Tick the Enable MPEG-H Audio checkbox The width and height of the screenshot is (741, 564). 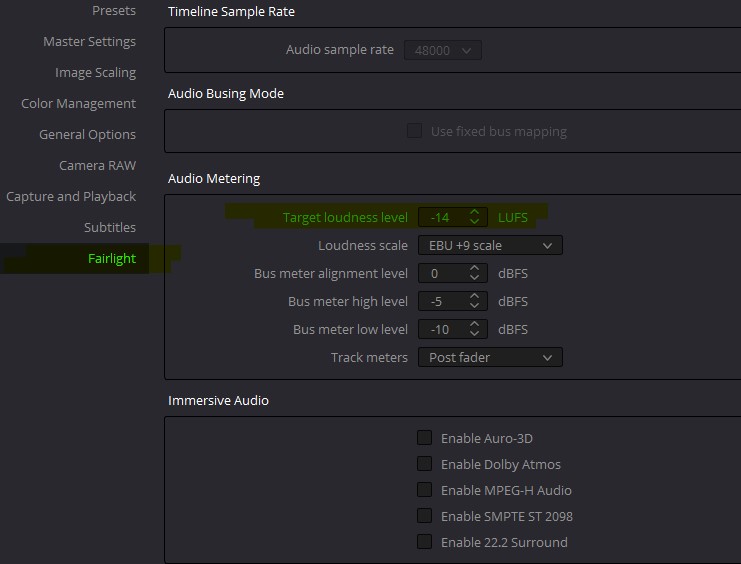425,490
